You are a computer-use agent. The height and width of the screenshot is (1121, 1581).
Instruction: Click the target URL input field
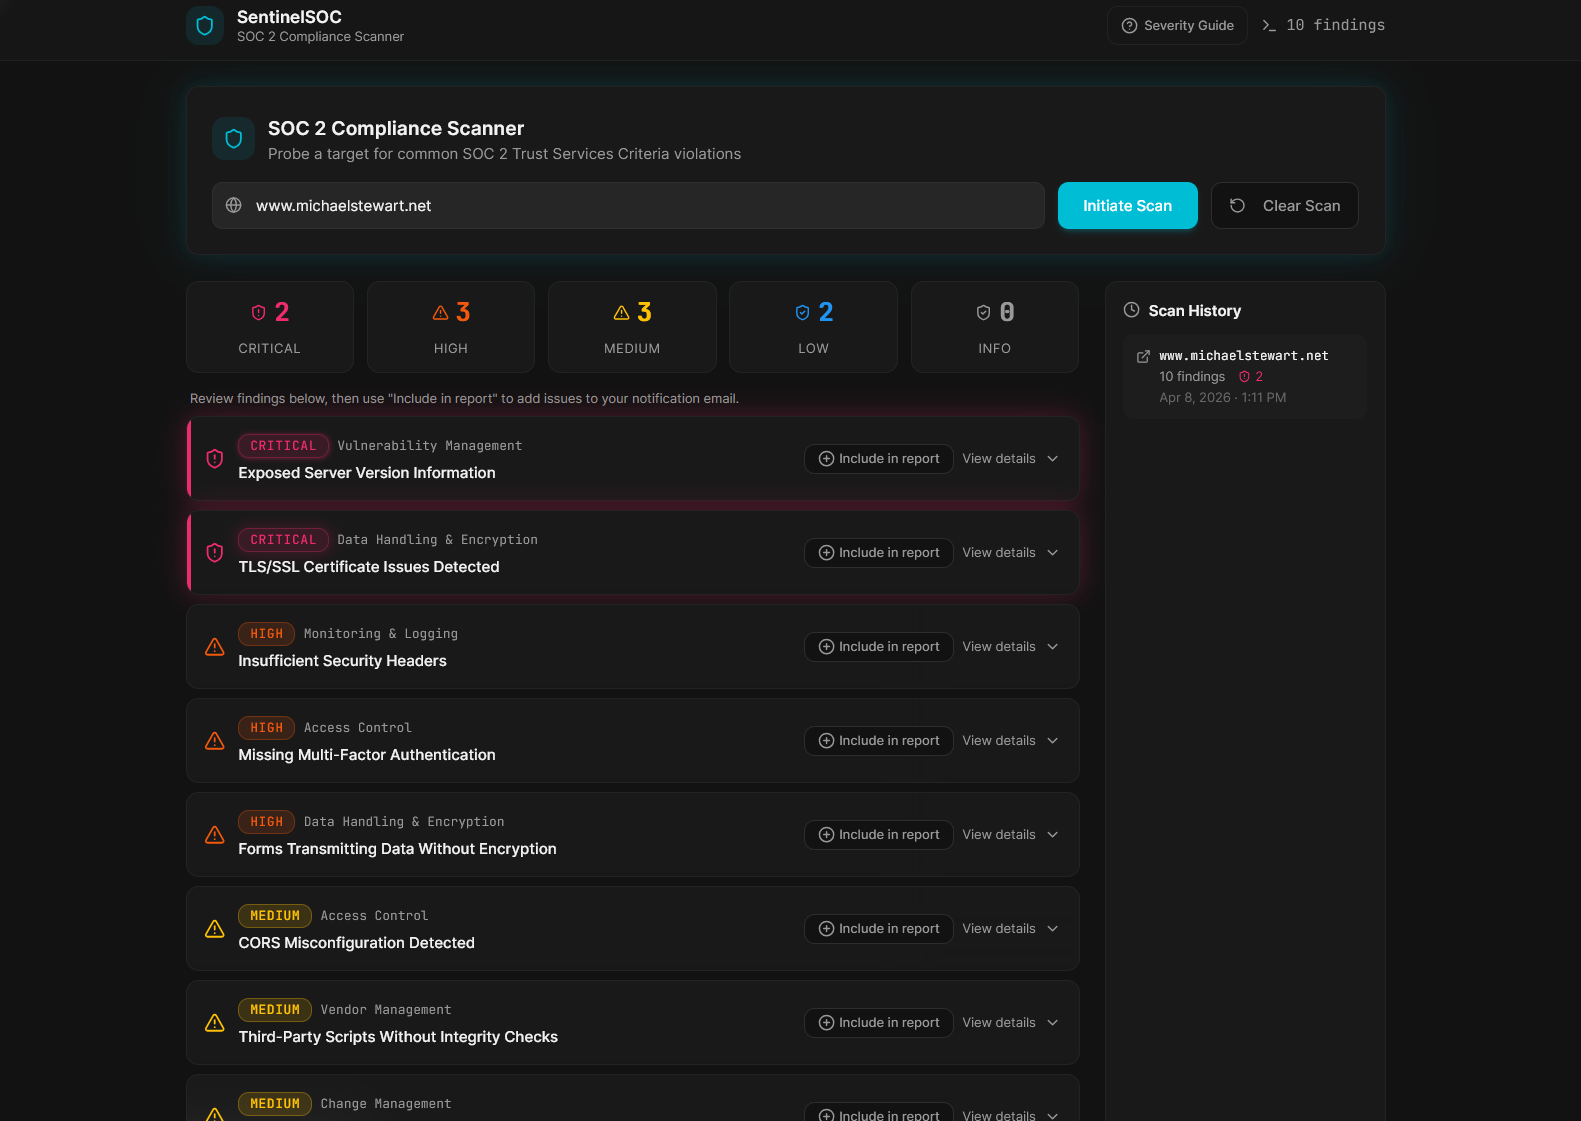coord(640,205)
